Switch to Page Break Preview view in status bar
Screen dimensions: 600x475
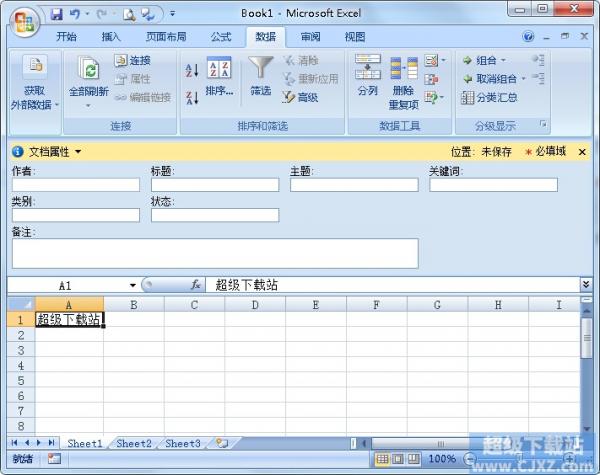[x=413, y=459]
